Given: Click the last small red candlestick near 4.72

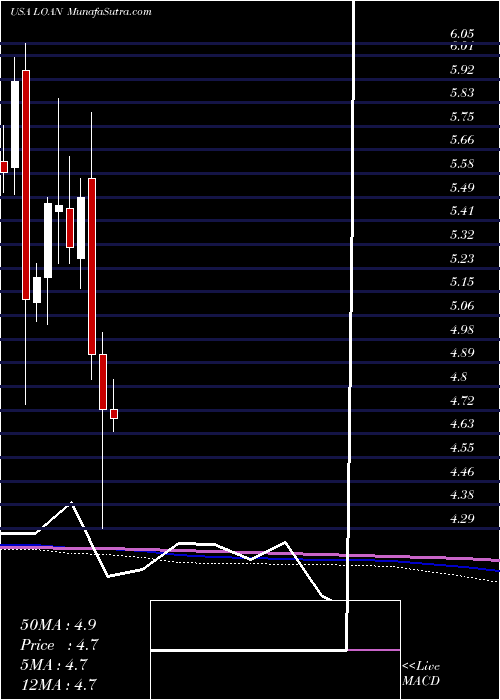Looking at the screenshot, I should point(114,414).
